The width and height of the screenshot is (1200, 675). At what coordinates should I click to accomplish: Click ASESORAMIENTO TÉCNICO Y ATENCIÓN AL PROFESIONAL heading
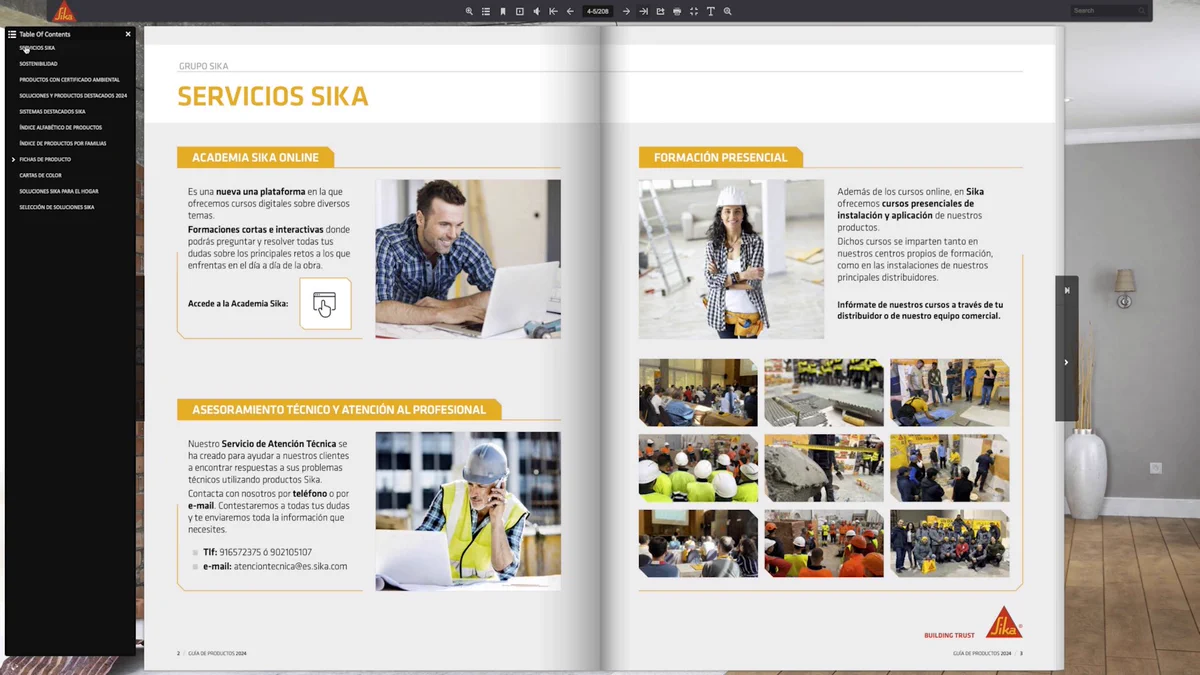point(339,409)
